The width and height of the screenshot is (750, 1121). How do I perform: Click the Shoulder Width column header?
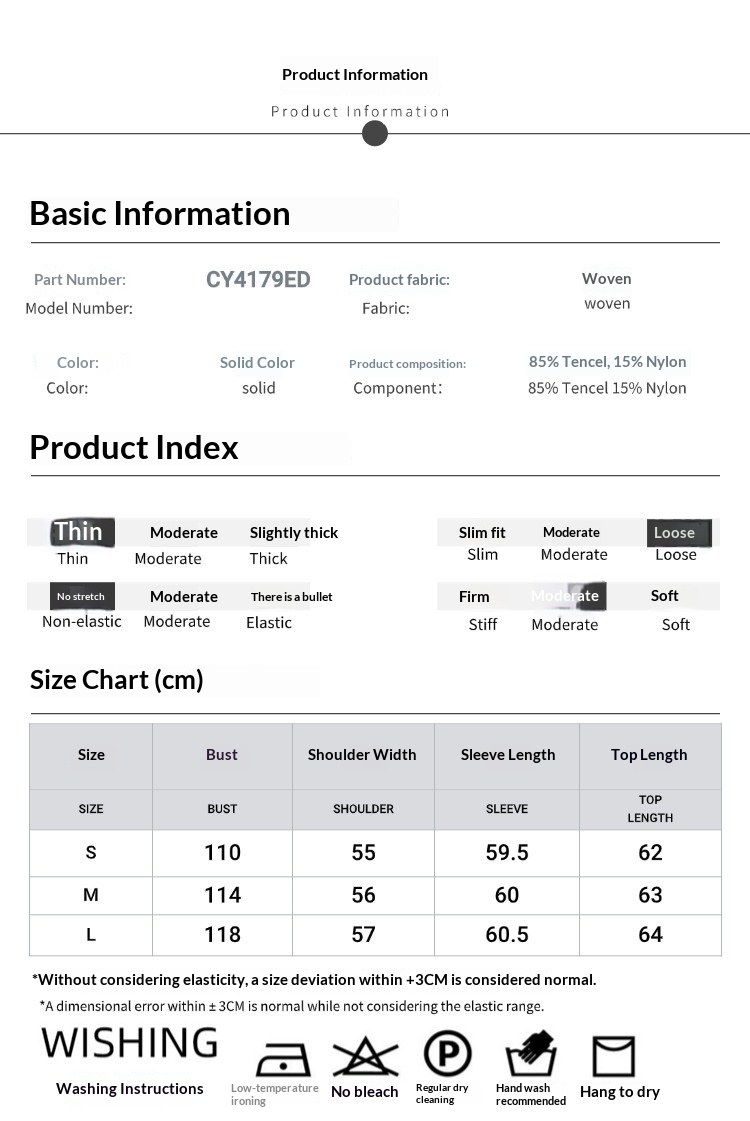coord(362,755)
